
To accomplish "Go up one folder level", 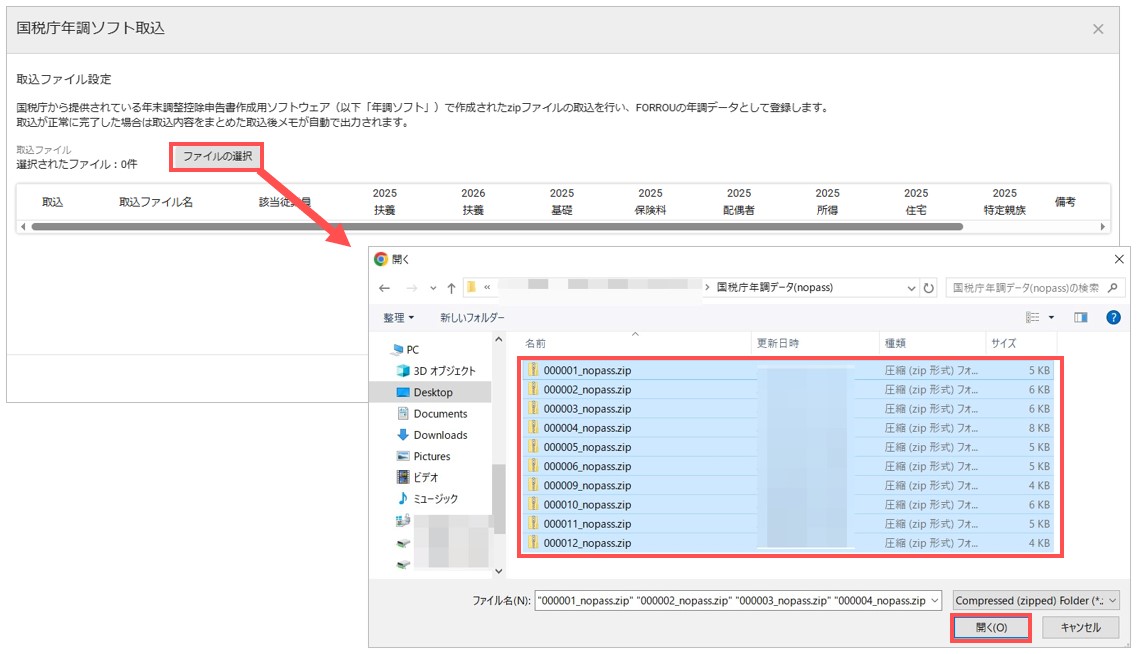I will [x=451, y=288].
